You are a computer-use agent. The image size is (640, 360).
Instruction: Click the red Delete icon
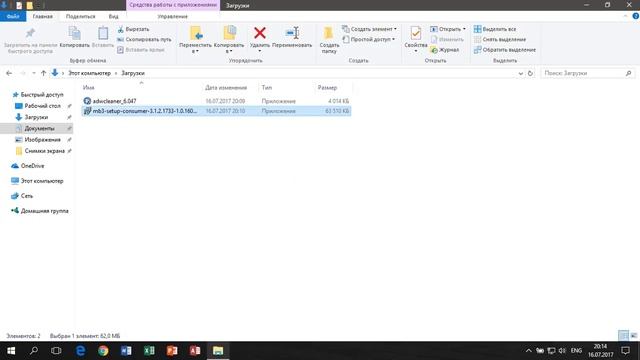[260, 33]
